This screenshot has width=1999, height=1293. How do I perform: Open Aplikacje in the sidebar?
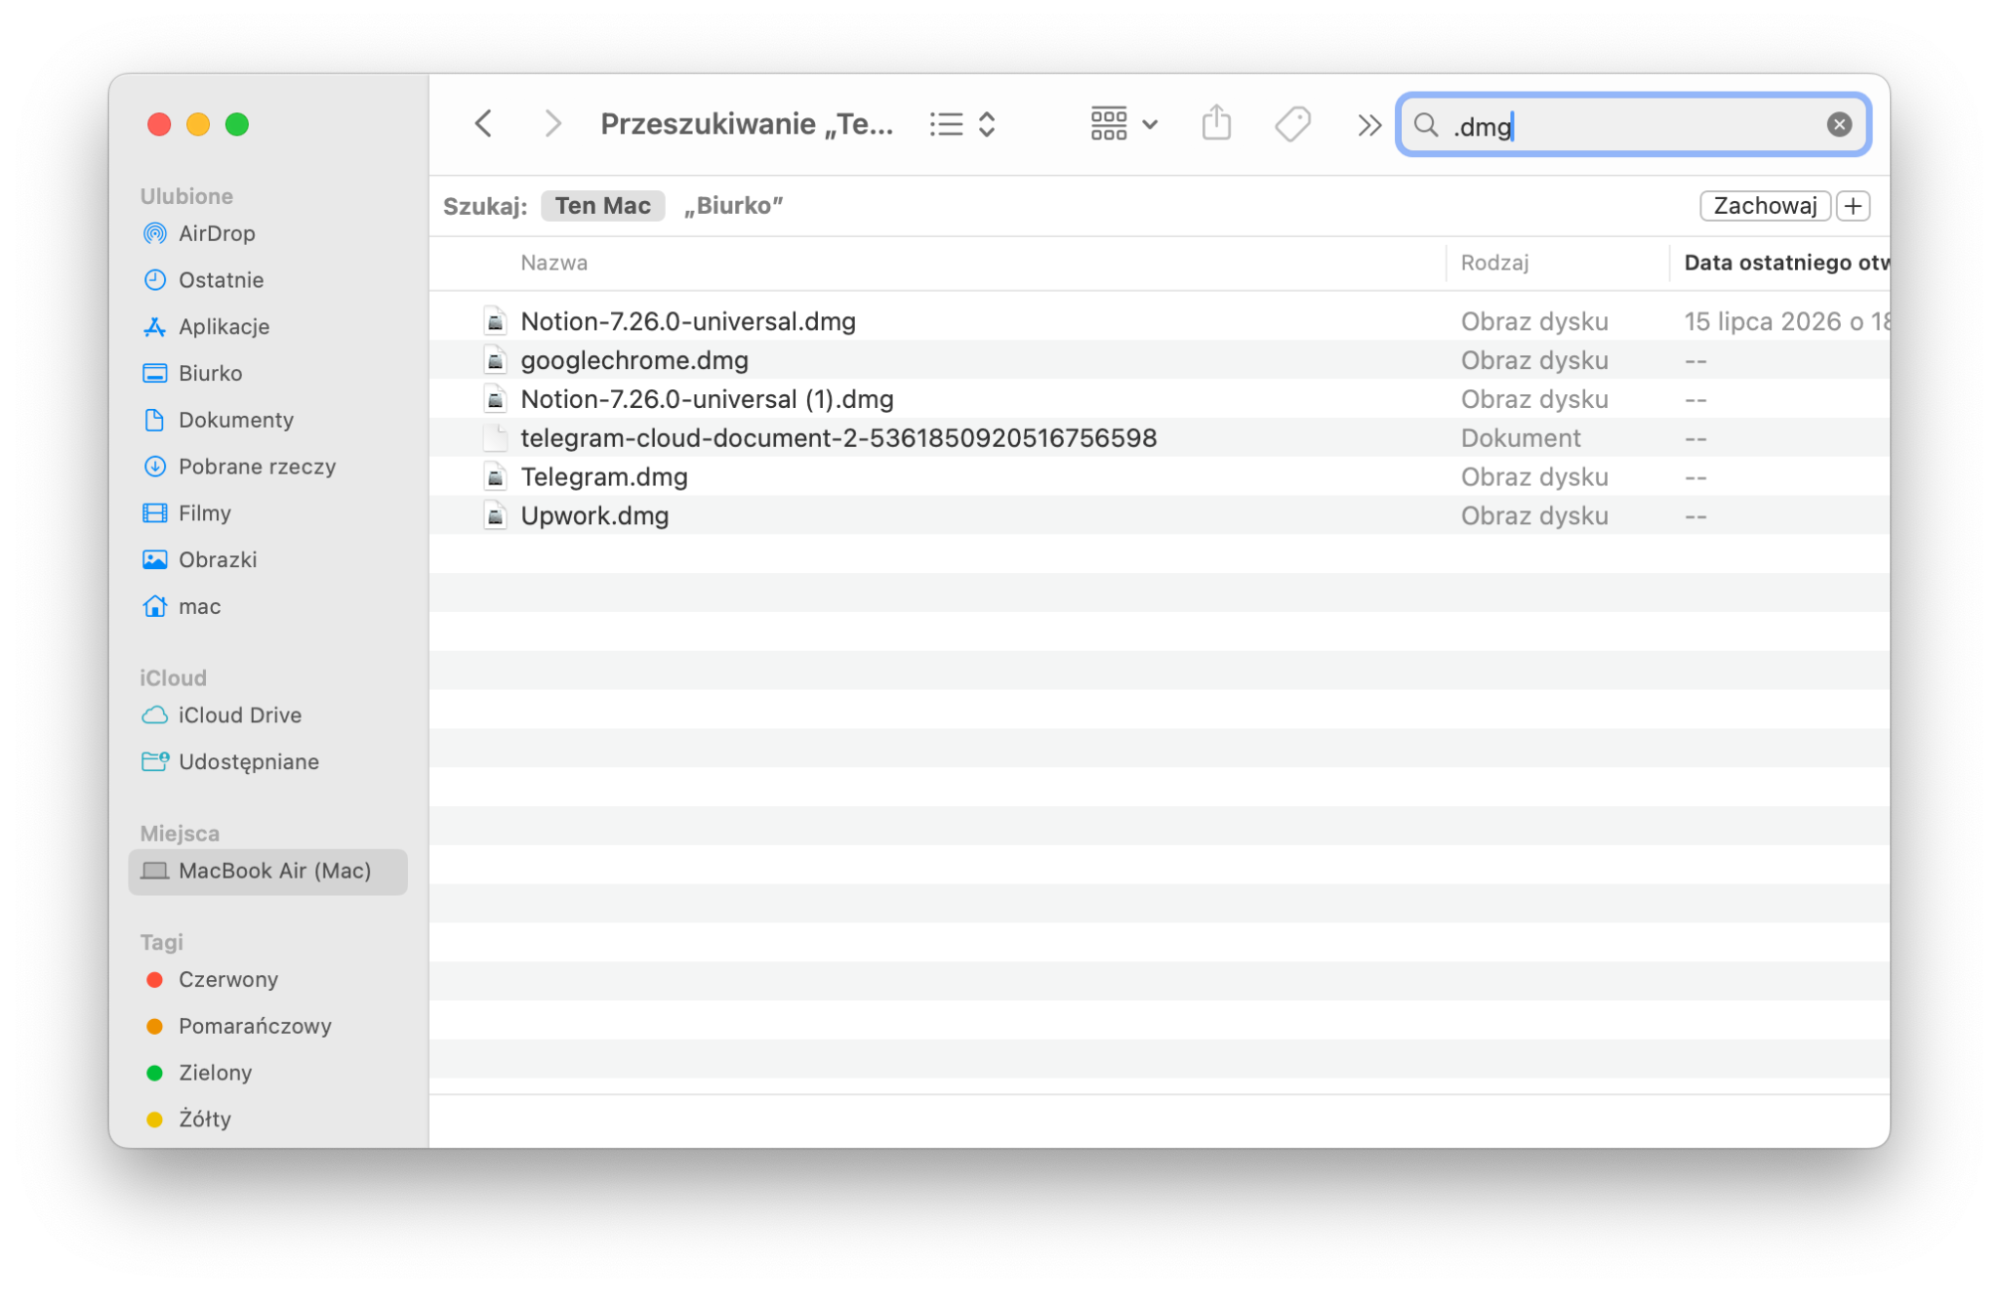tap(205, 327)
